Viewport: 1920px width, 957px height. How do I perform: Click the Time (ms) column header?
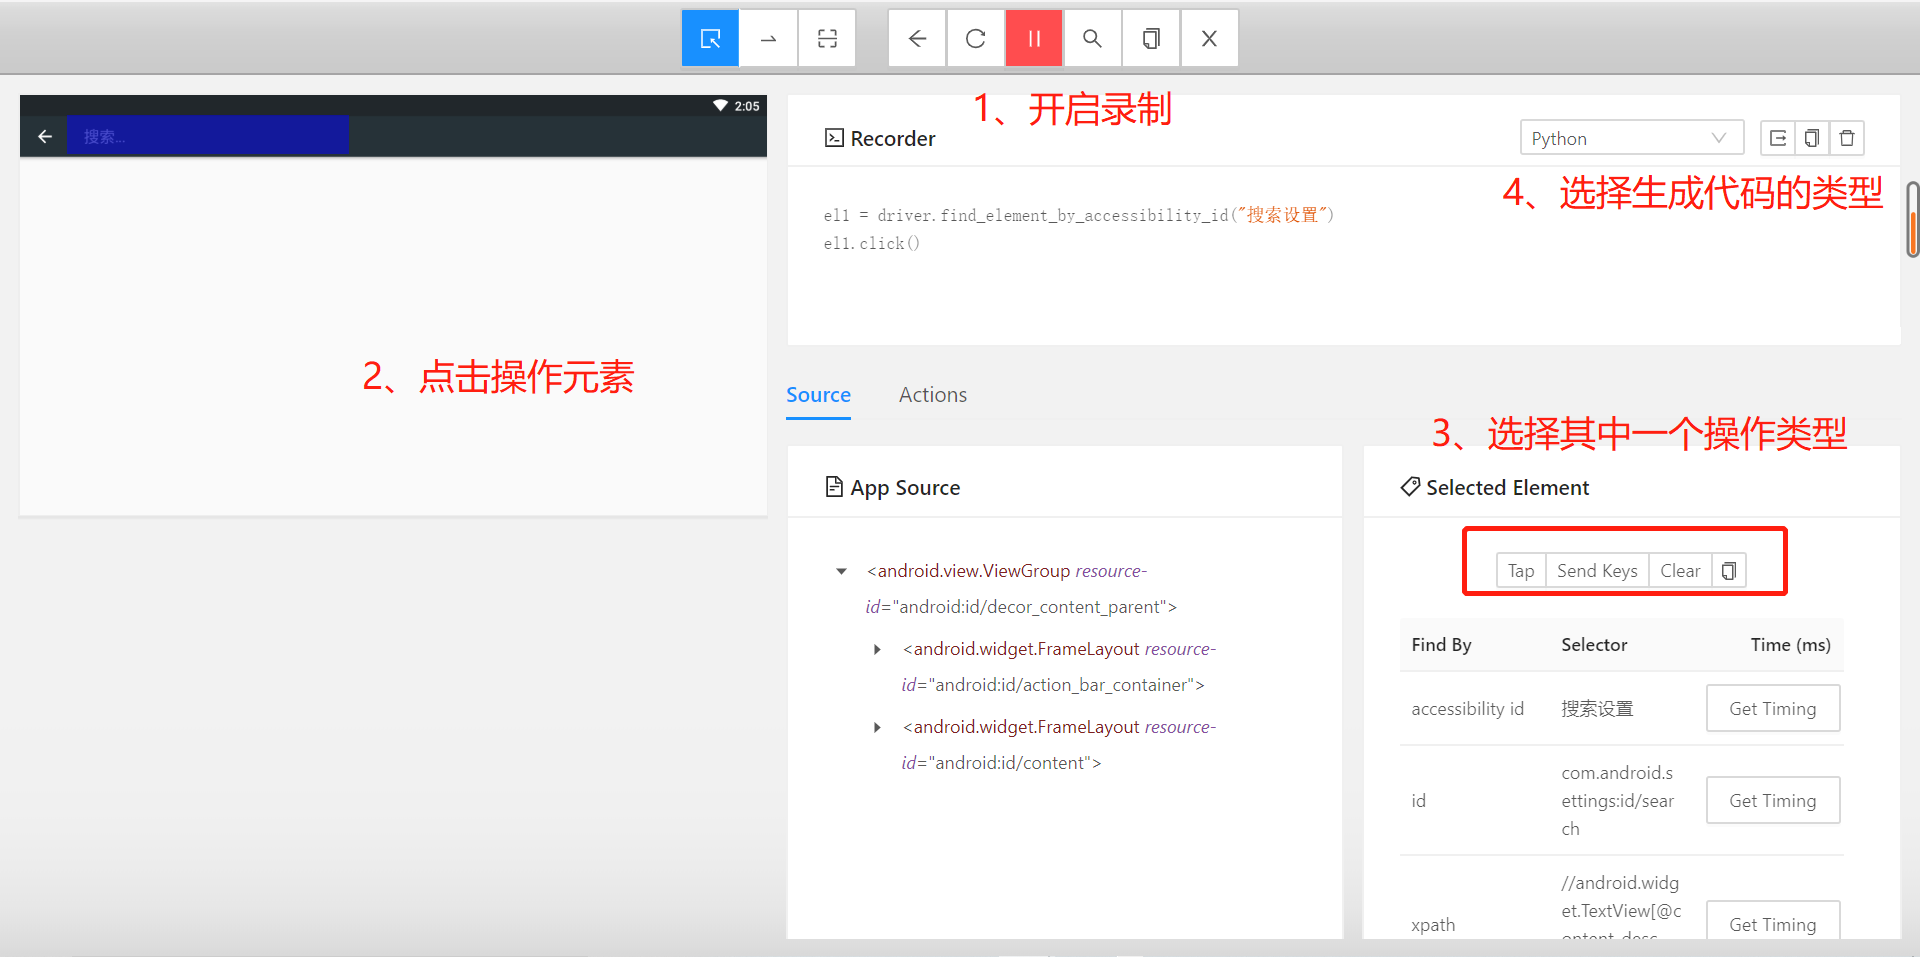[x=1790, y=645]
